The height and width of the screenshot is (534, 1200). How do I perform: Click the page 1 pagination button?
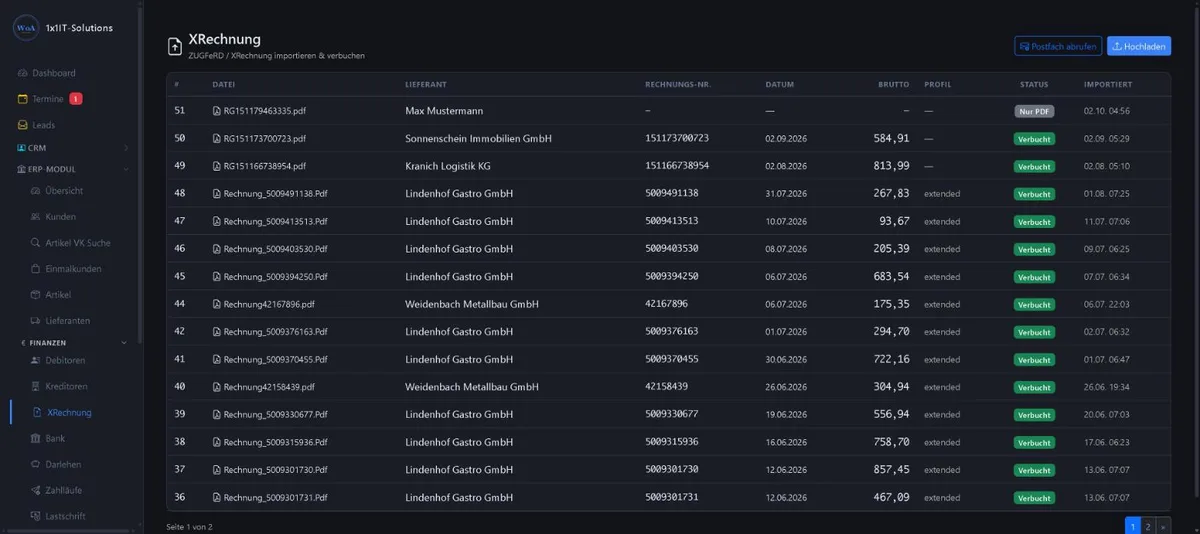click(x=1133, y=526)
